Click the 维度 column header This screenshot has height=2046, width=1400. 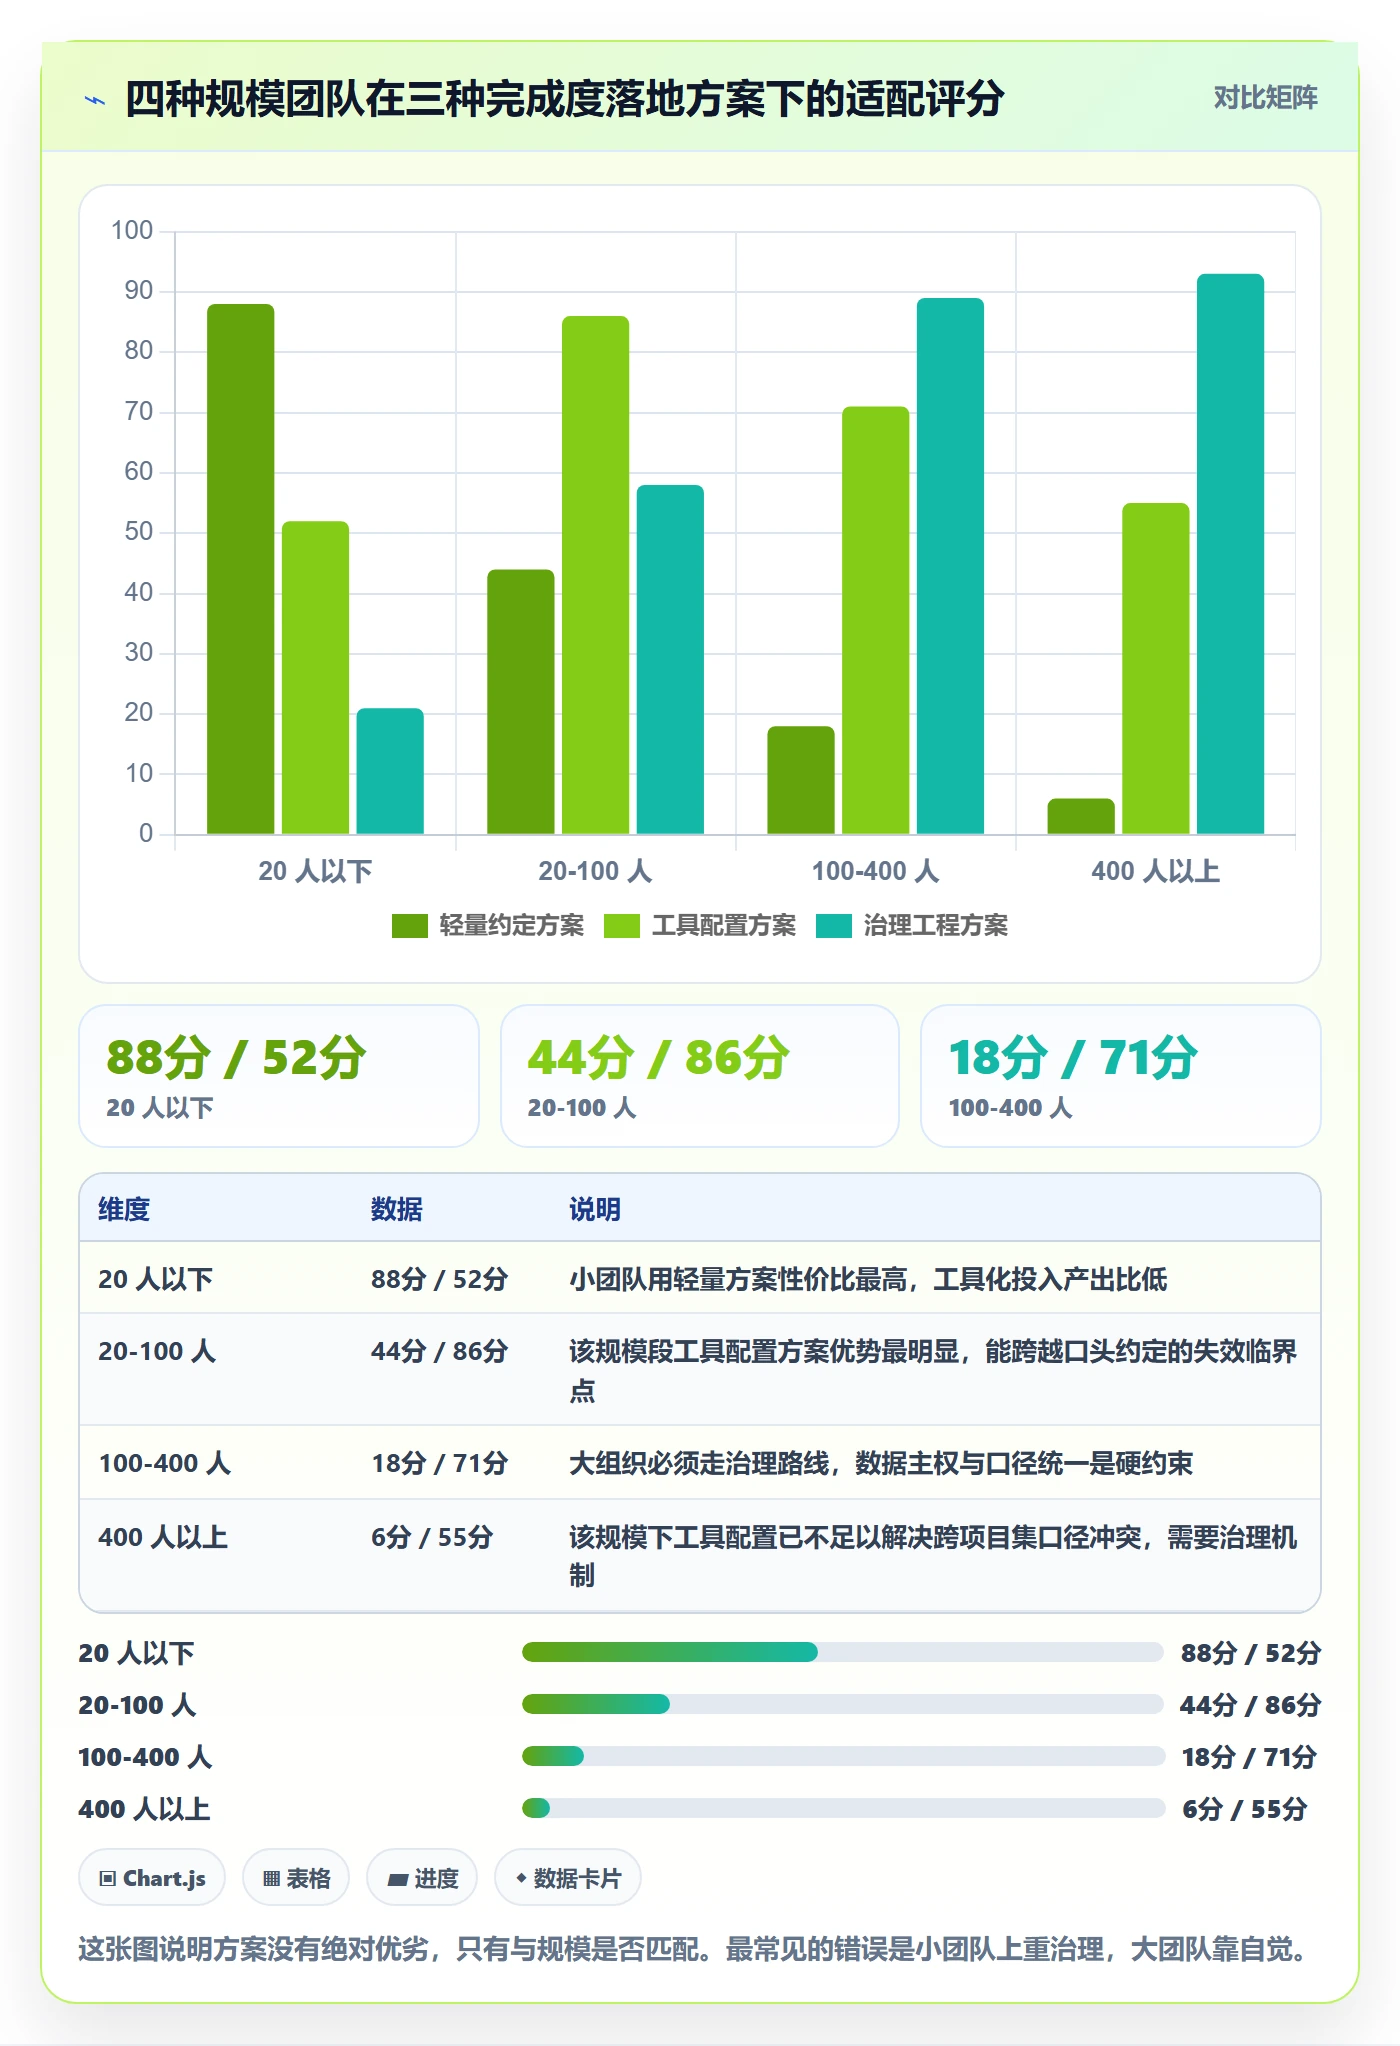[124, 1209]
